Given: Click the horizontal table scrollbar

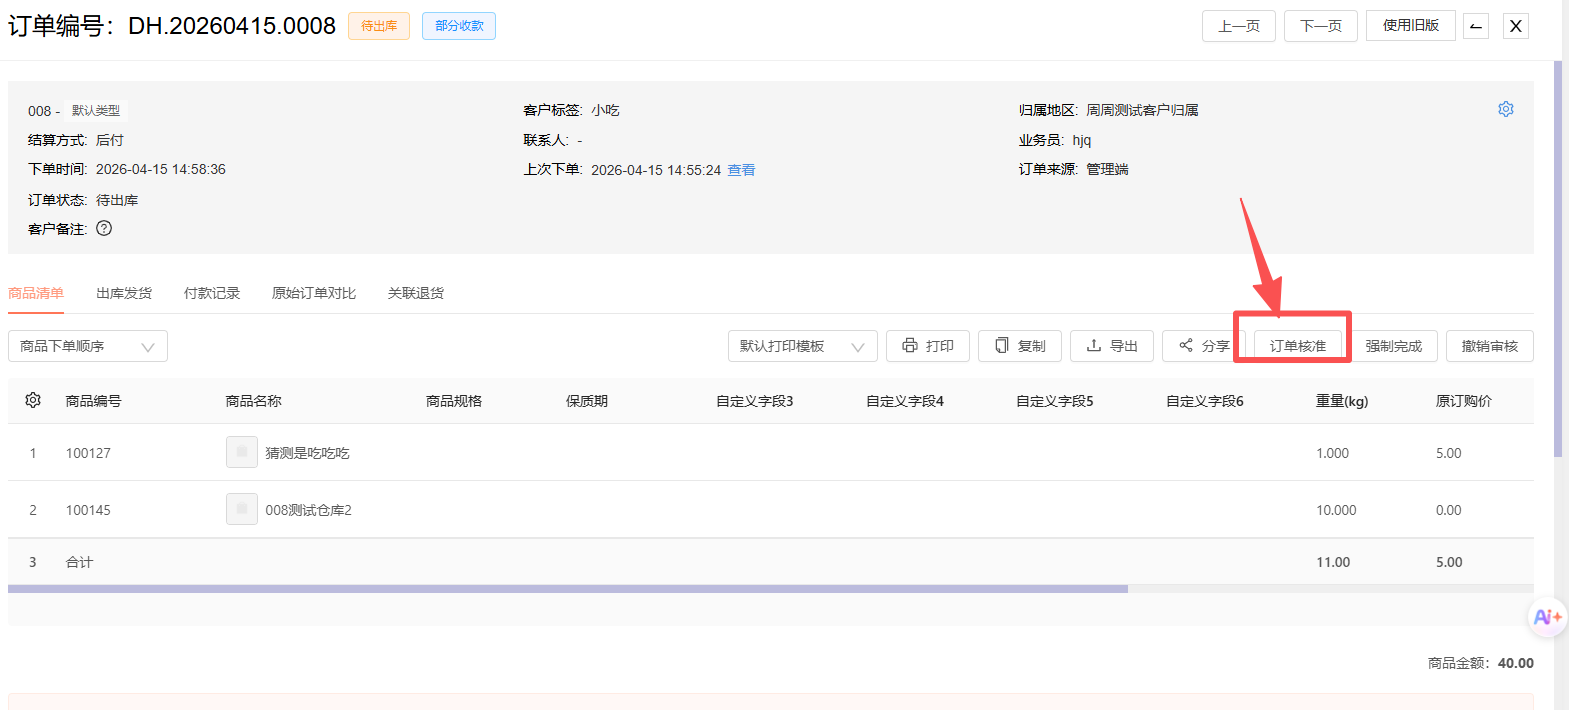Looking at the screenshot, I should click(x=568, y=589).
